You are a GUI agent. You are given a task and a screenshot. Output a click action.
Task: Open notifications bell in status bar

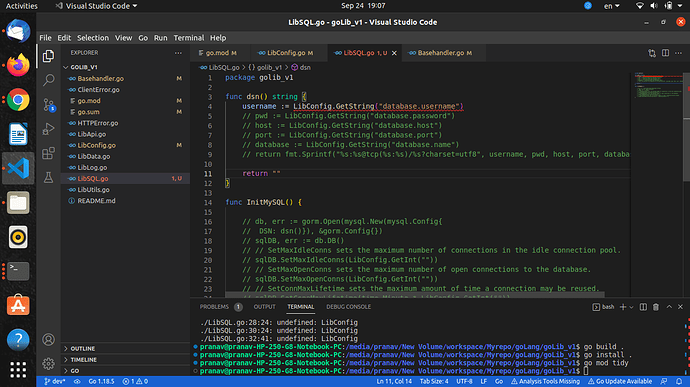coord(679,381)
